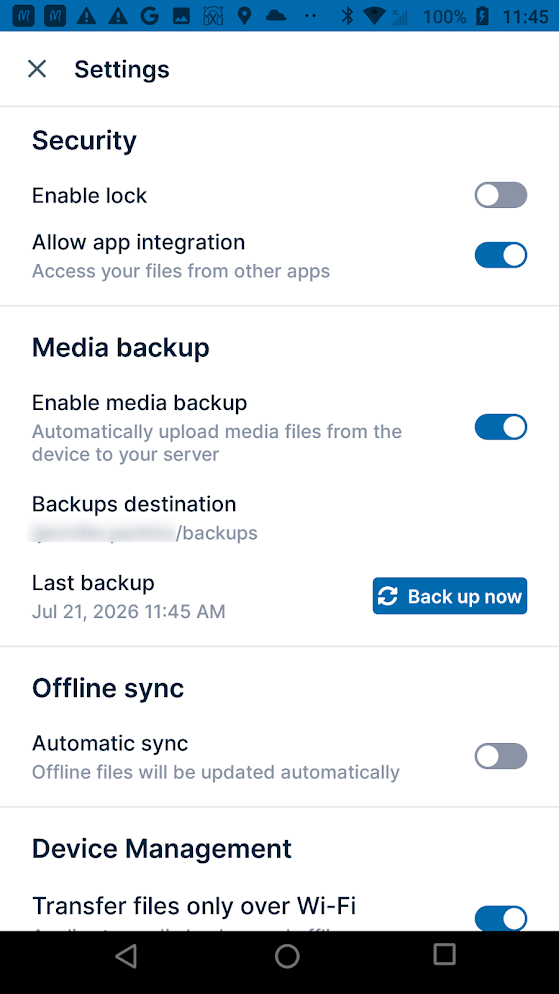Tap the Android home circle button
Viewport: 559px width, 994px height.
tap(287, 955)
